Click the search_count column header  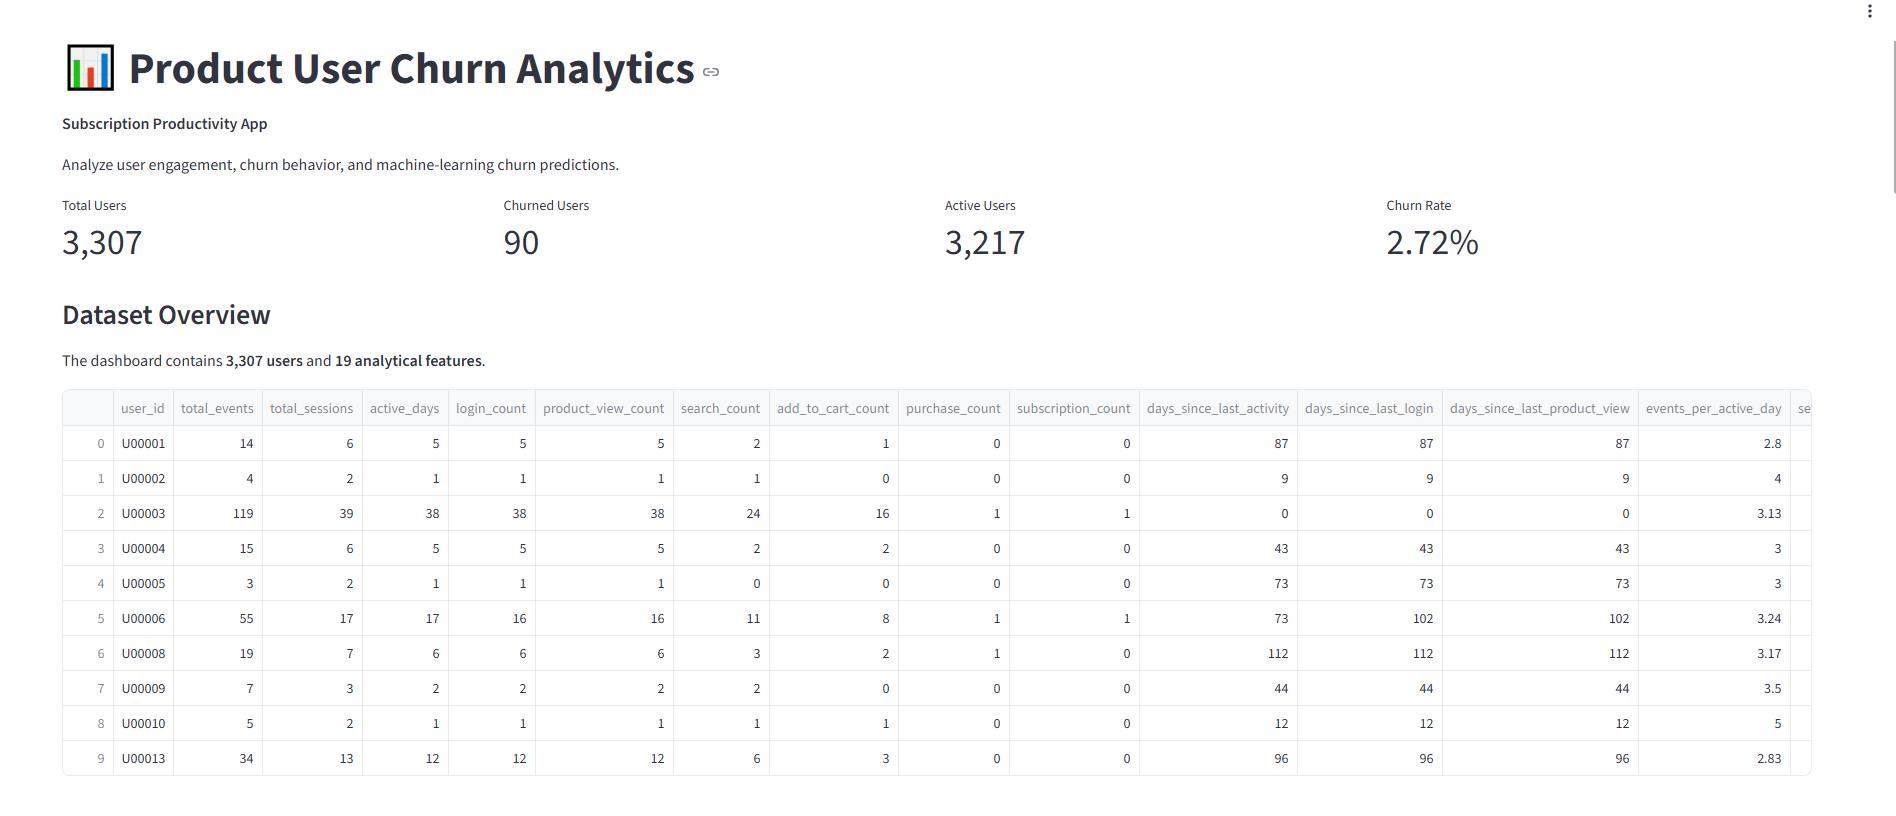[x=721, y=408]
